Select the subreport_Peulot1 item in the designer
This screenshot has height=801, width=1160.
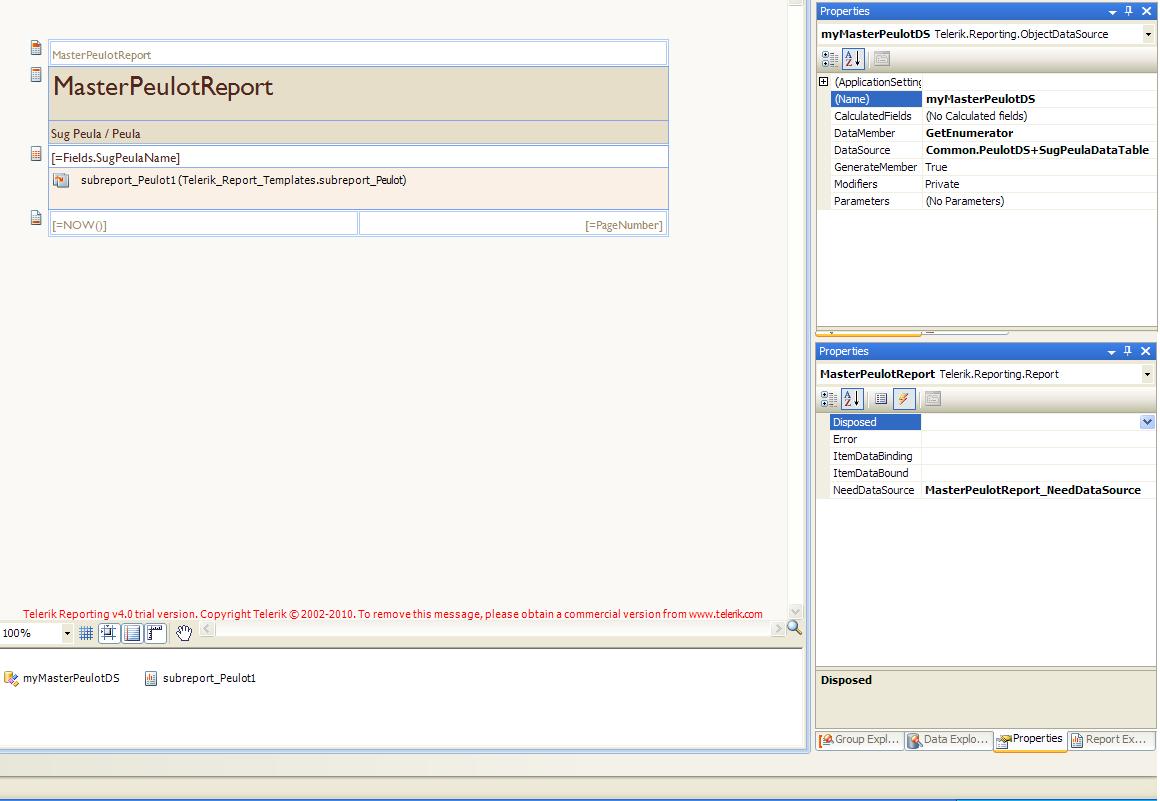click(x=358, y=188)
